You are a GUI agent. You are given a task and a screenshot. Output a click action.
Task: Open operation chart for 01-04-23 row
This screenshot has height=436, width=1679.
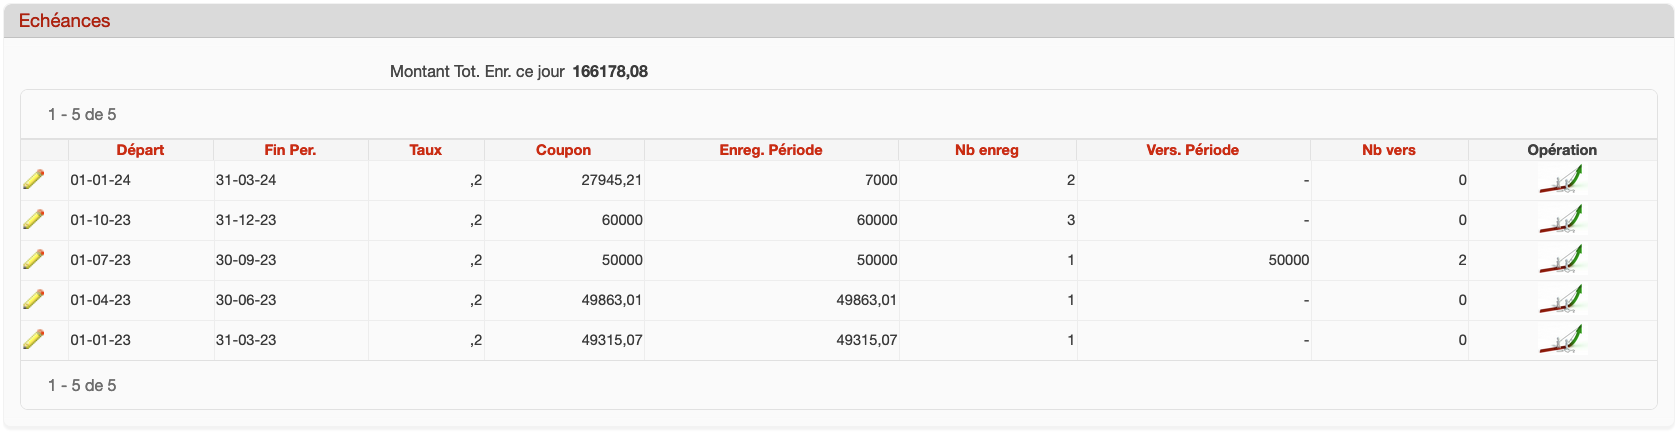pos(1561,300)
